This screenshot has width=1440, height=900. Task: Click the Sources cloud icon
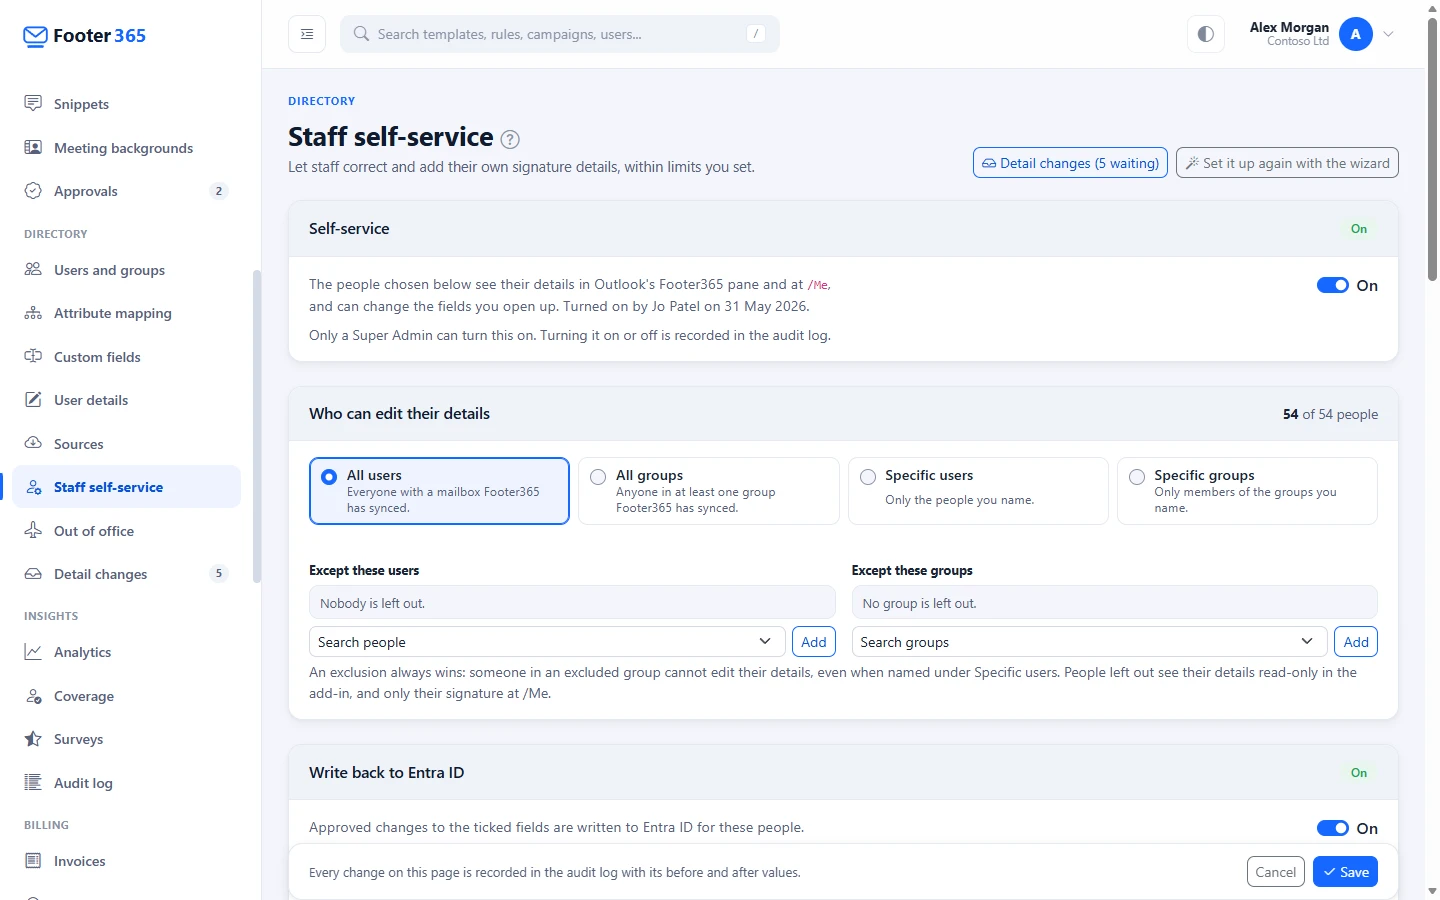[x=33, y=444]
